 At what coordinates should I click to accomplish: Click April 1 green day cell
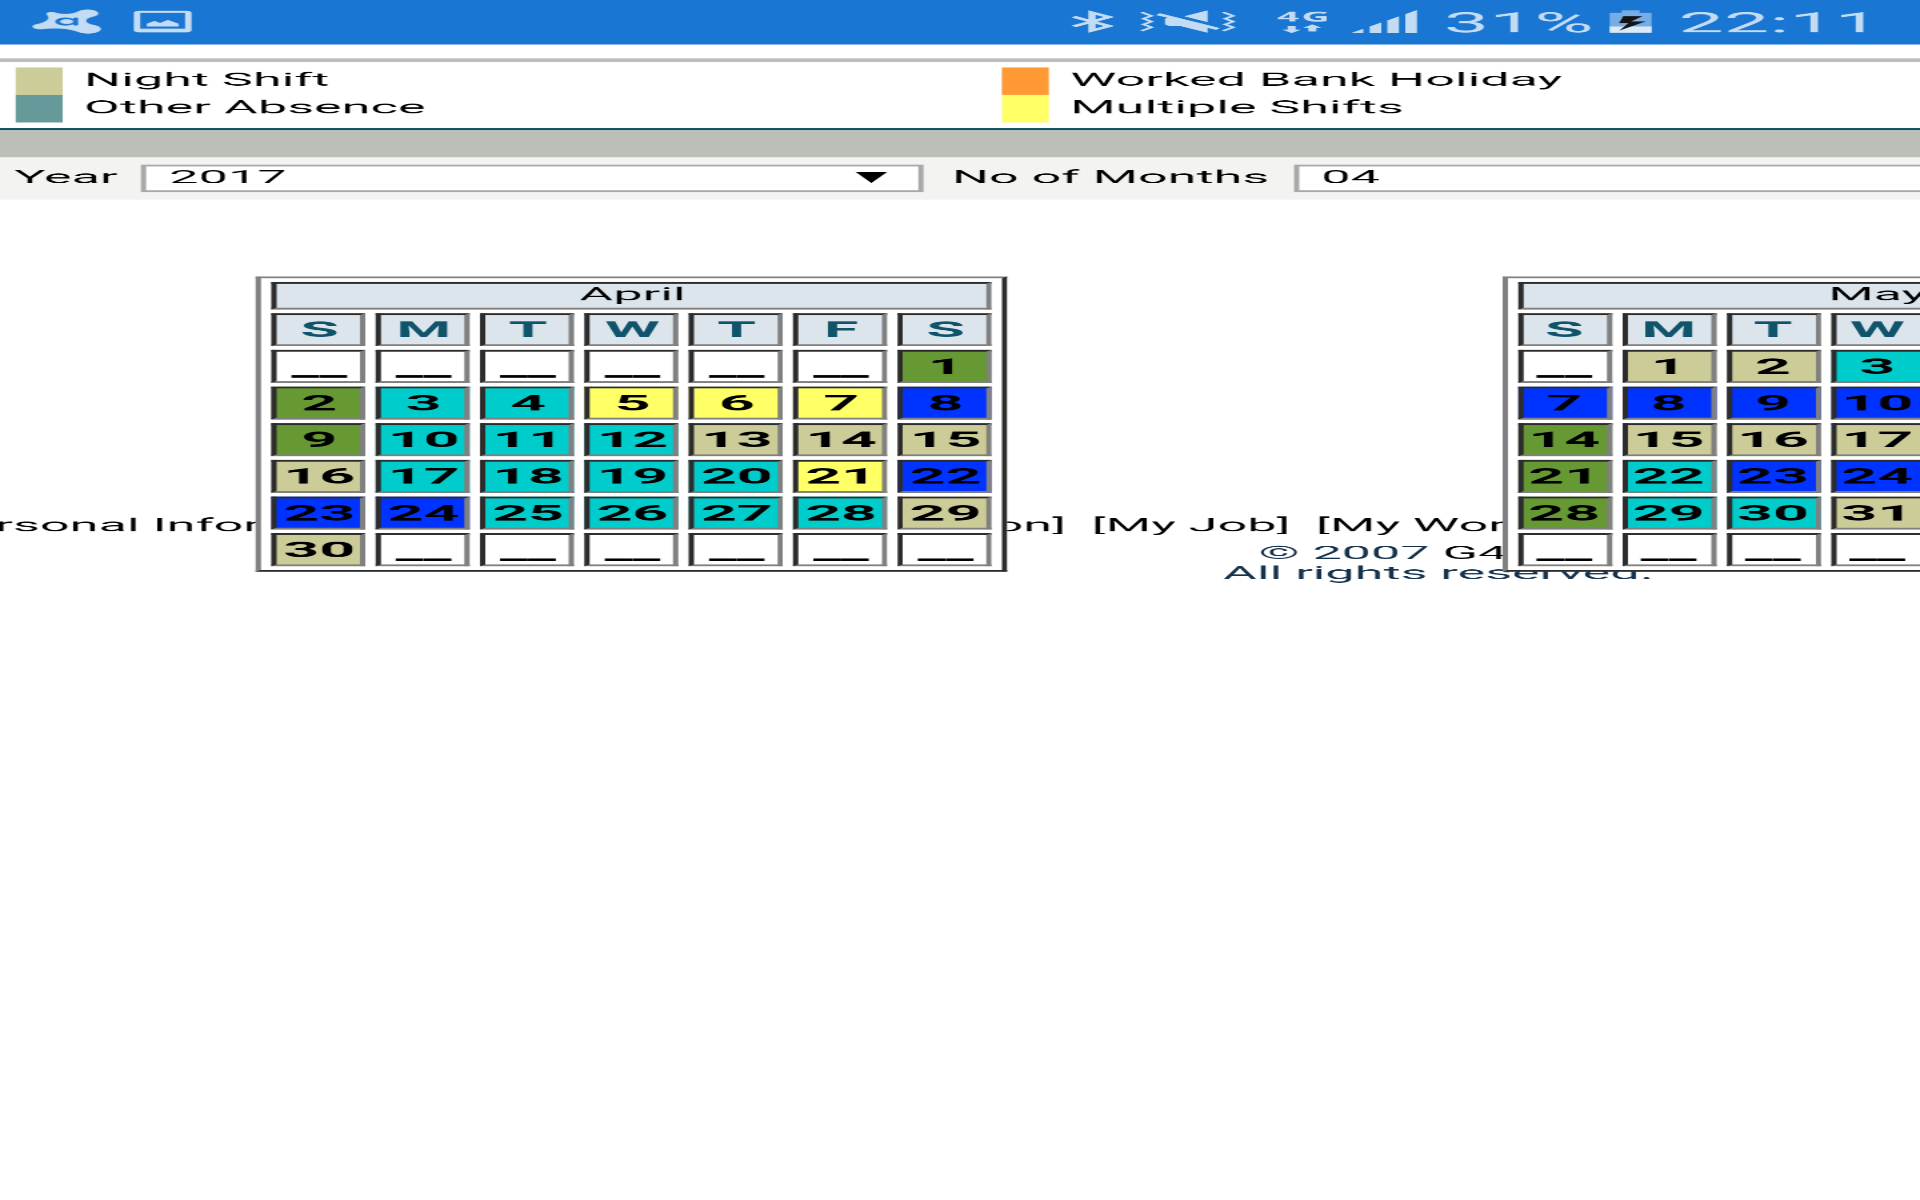[x=944, y=366]
